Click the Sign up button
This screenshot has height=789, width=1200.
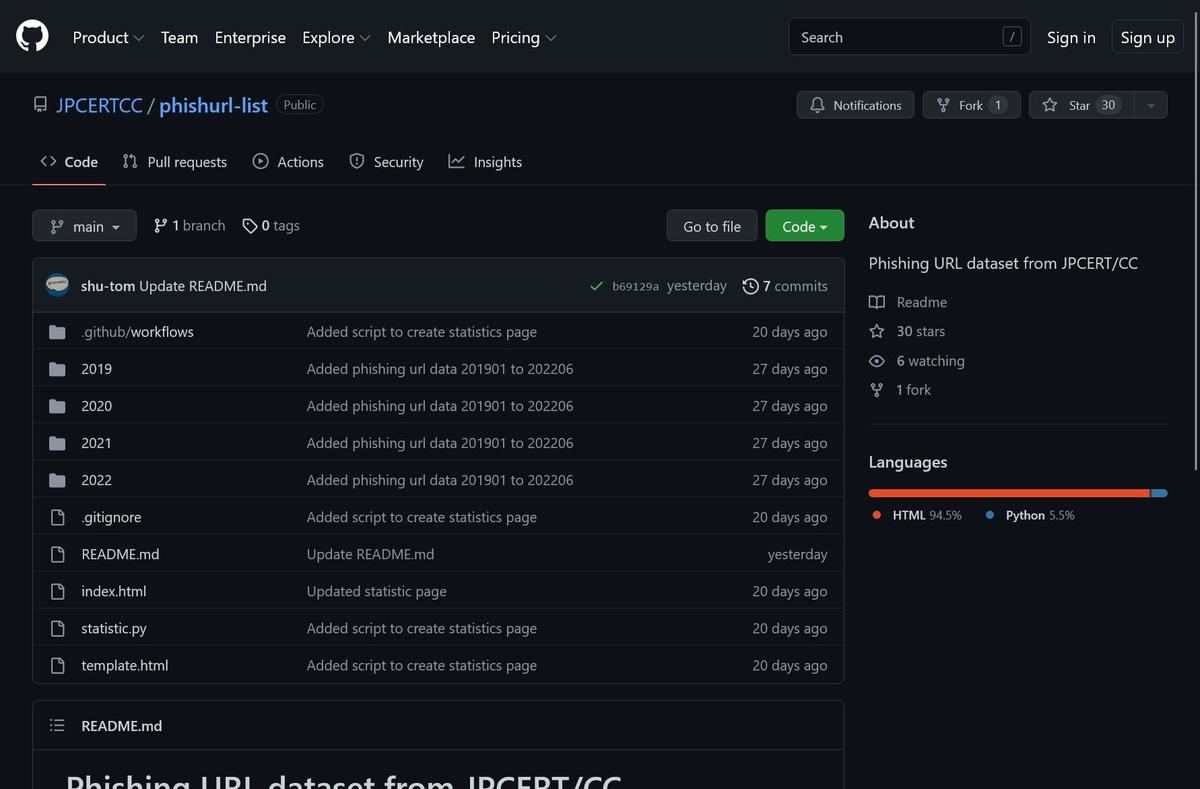(x=1147, y=37)
